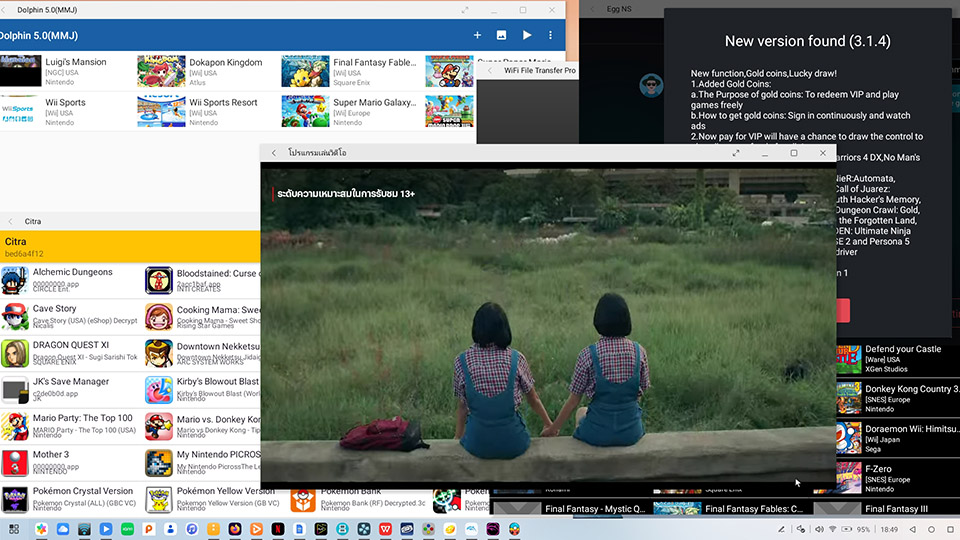Open WPS Office from the taskbar
Viewport: 960px width, 540px height.
[x=385, y=529]
